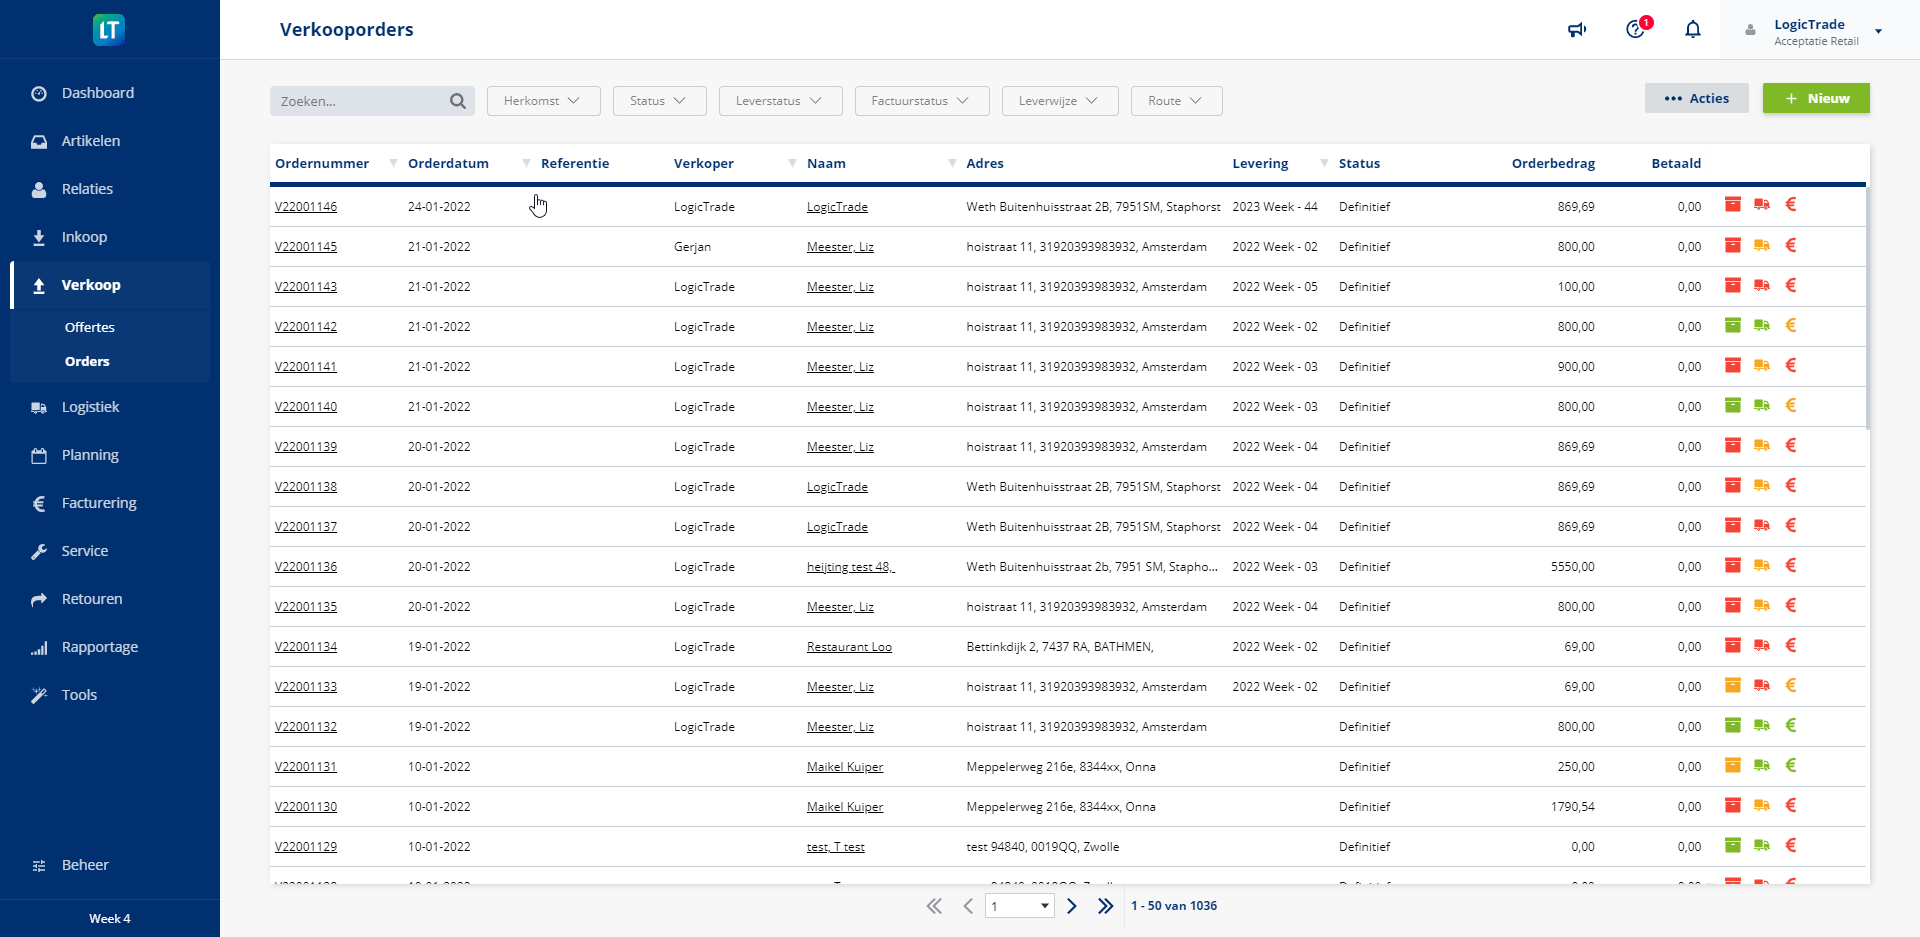Viewport: 1920px width, 937px height.
Task: Open the notifications bell
Action: (1693, 30)
